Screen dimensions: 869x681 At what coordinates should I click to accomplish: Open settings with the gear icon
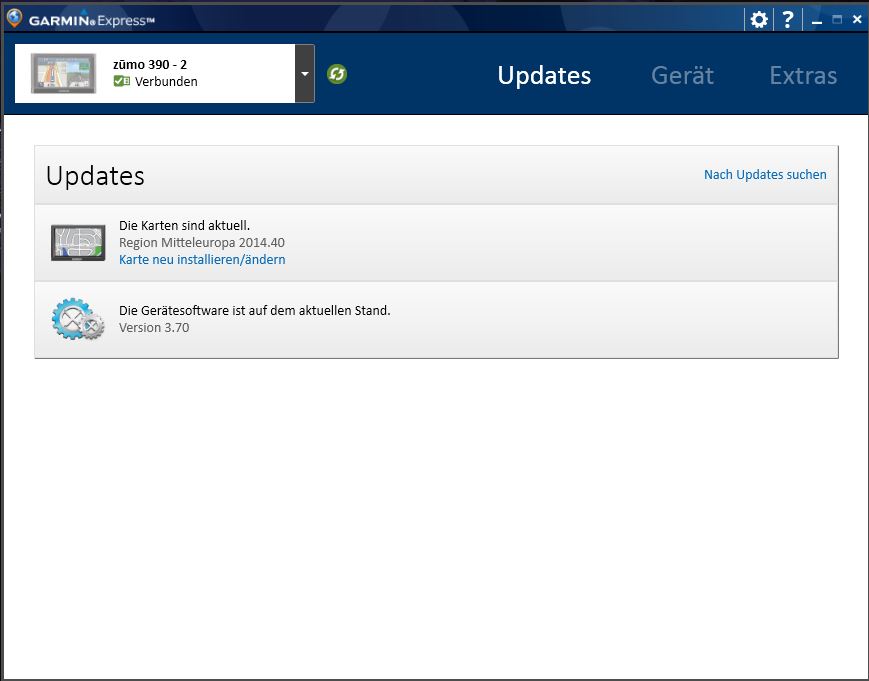[759, 19]
